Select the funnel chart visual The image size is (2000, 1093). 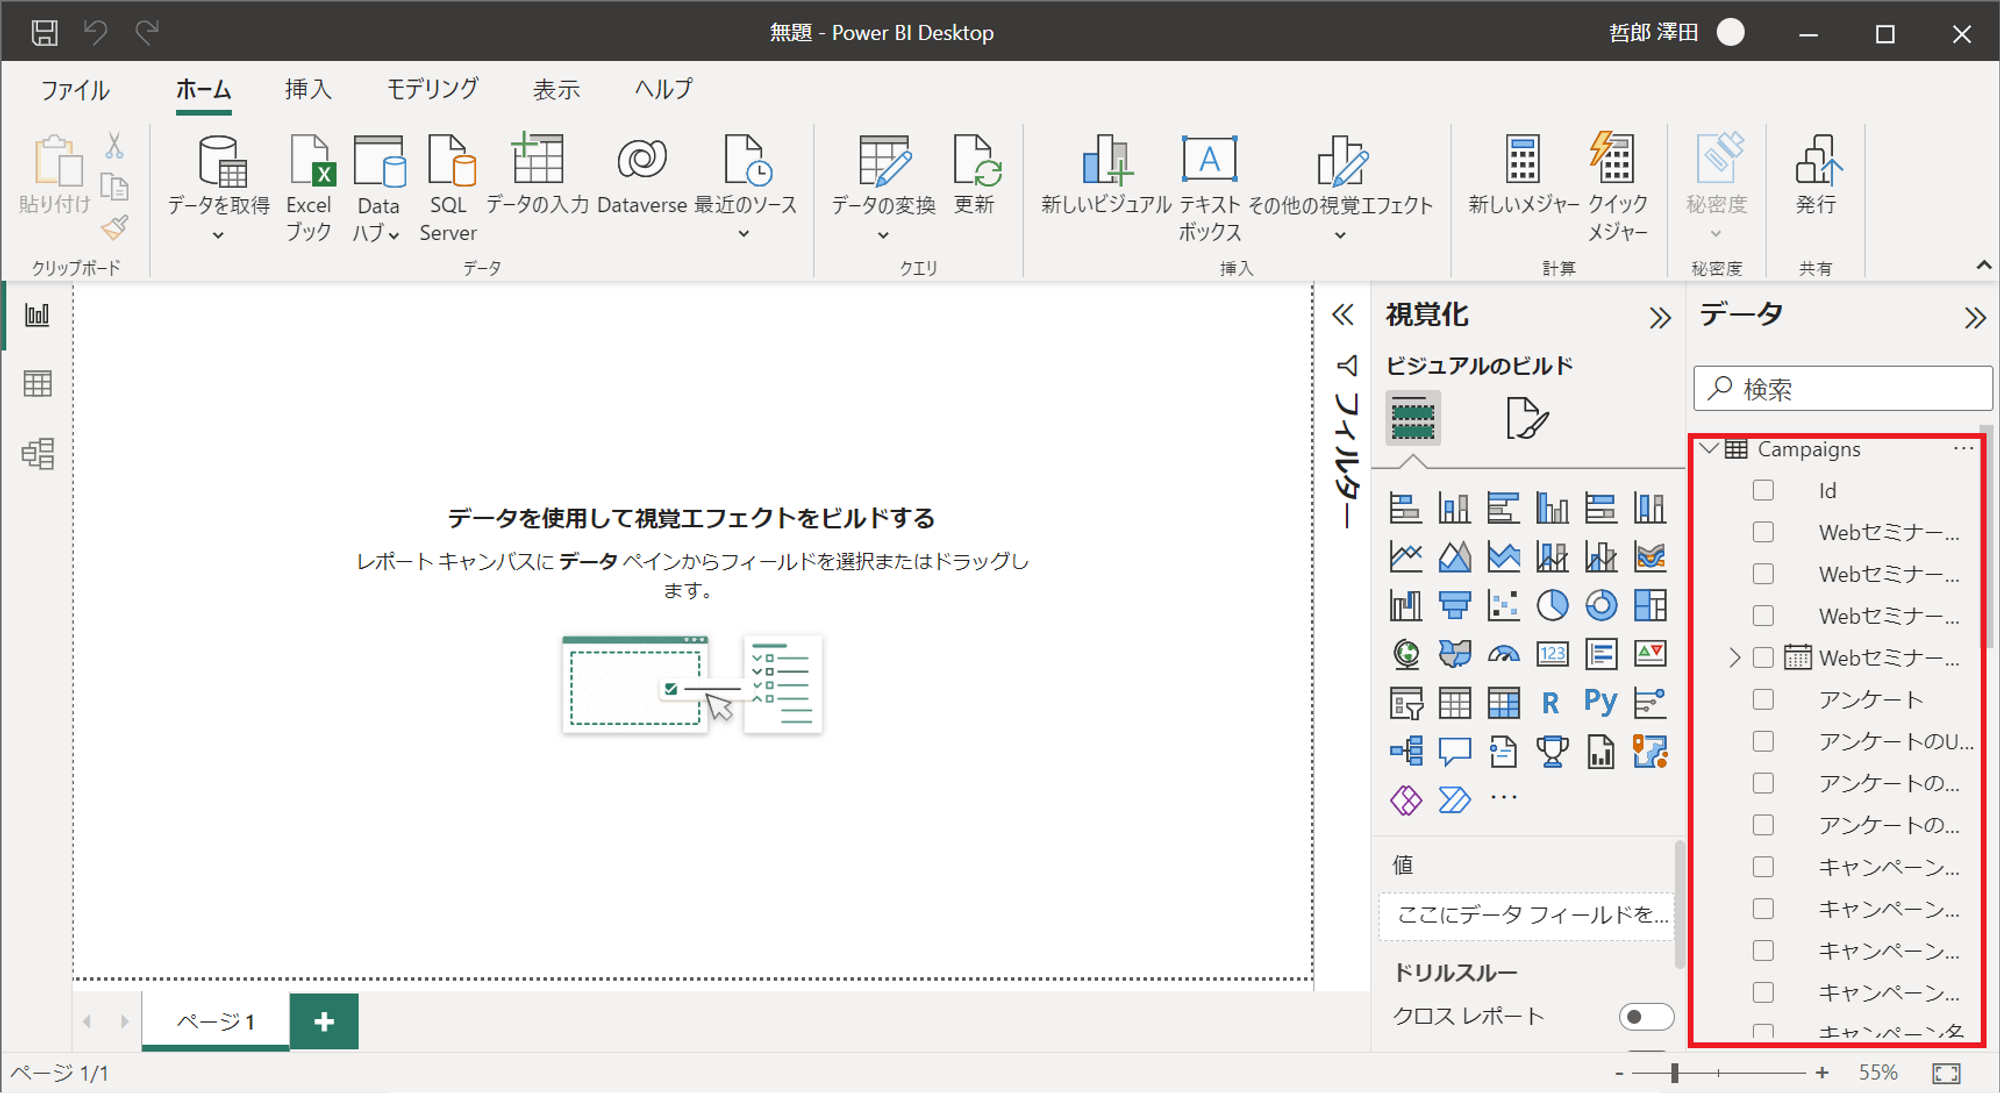[x=1454, y=605]
